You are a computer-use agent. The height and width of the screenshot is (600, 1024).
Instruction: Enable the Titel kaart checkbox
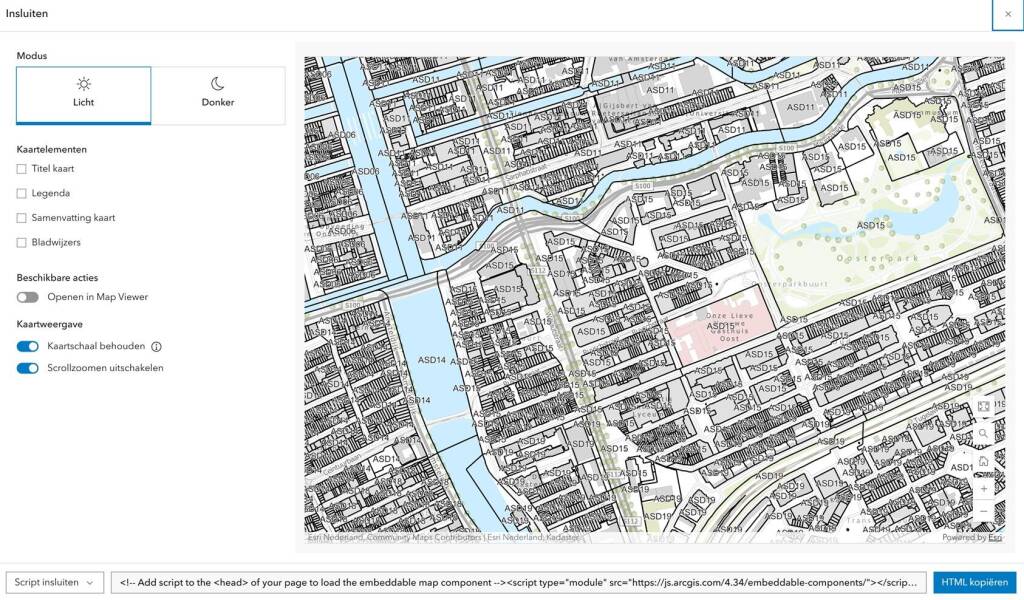[22, 169]
